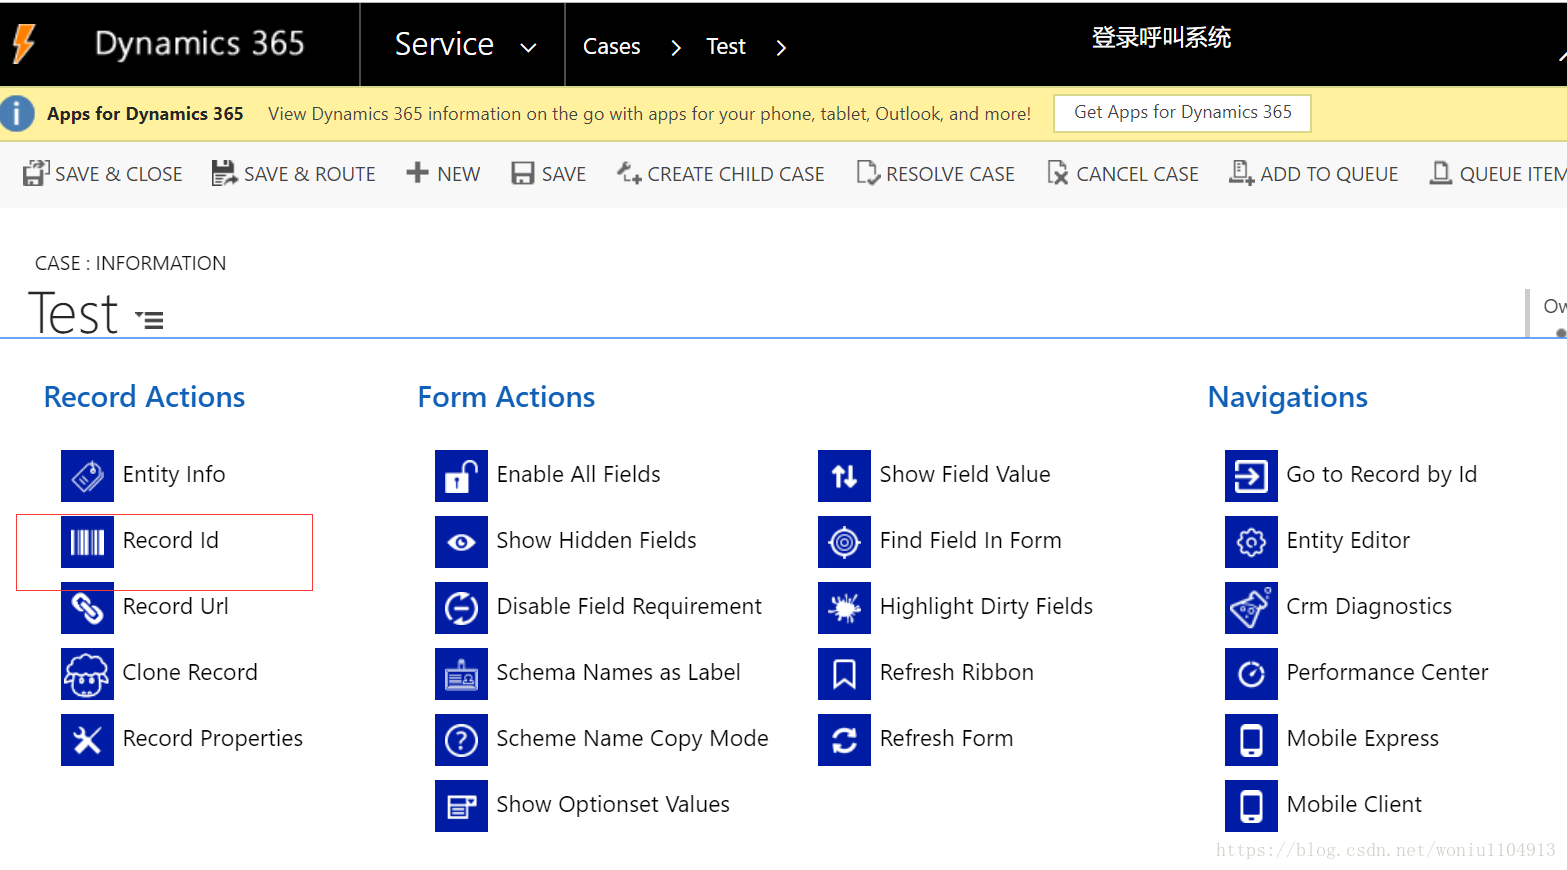
Task: Open the Test record form selector menu
Action: pyautogui.click(x=150, y=320)
